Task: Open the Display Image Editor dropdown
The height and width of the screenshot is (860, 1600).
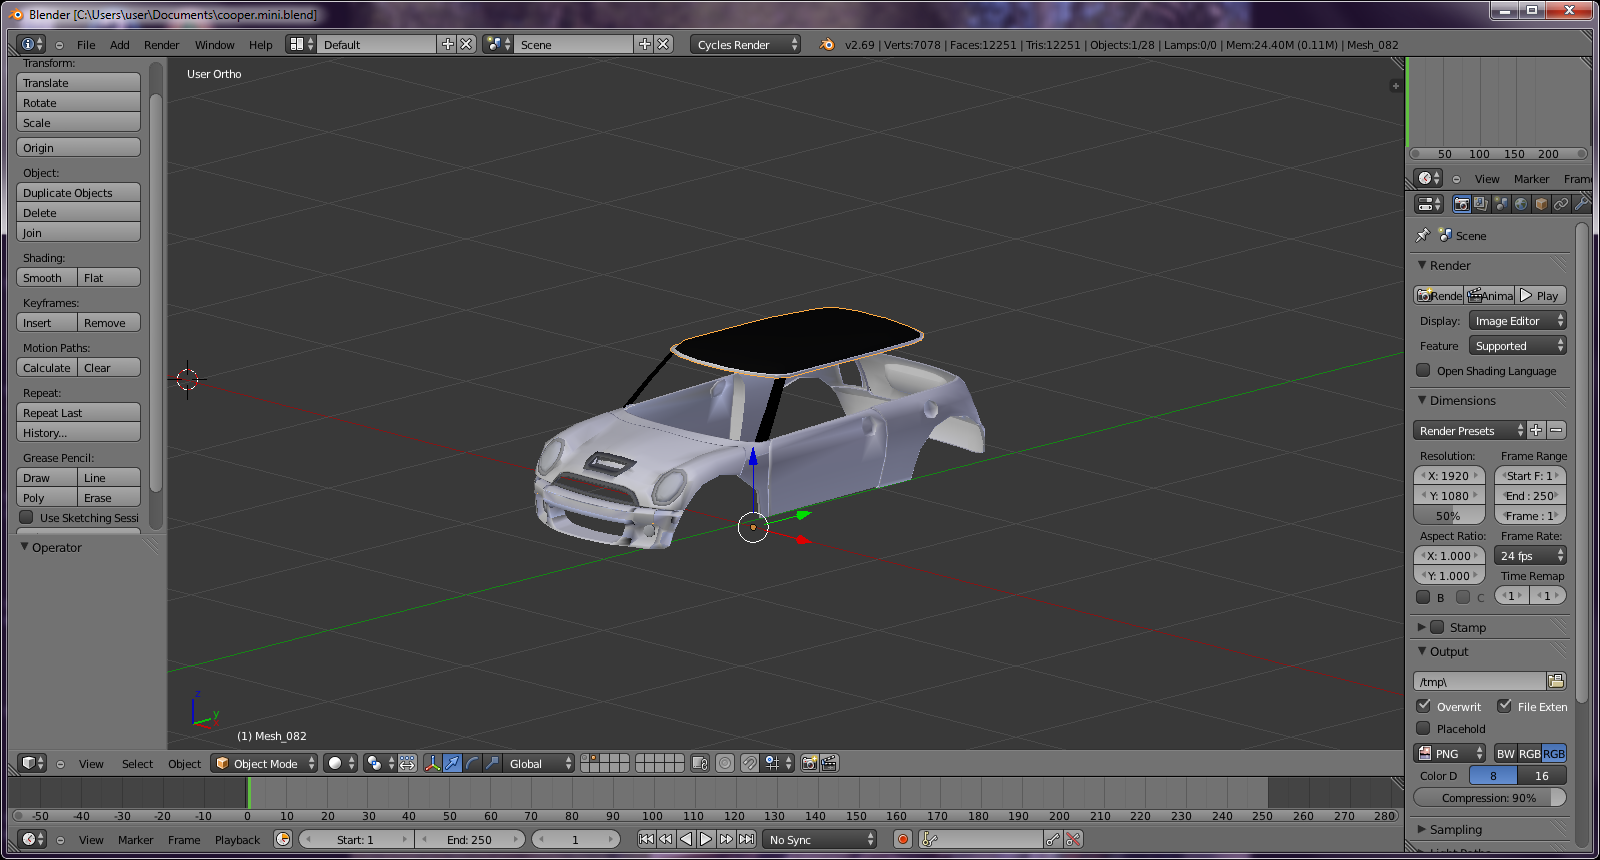Action: point(1517,320)
